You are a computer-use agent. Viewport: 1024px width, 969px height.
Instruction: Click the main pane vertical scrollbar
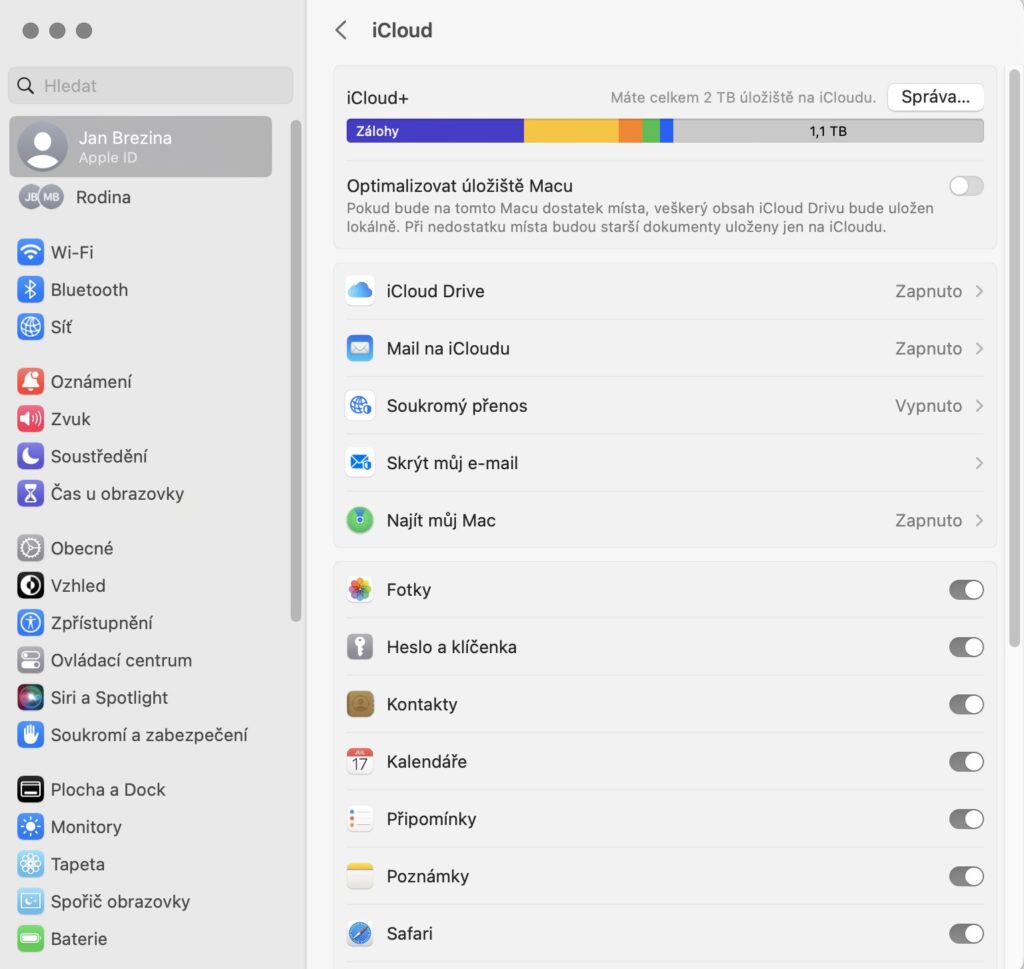point(1014,358)
